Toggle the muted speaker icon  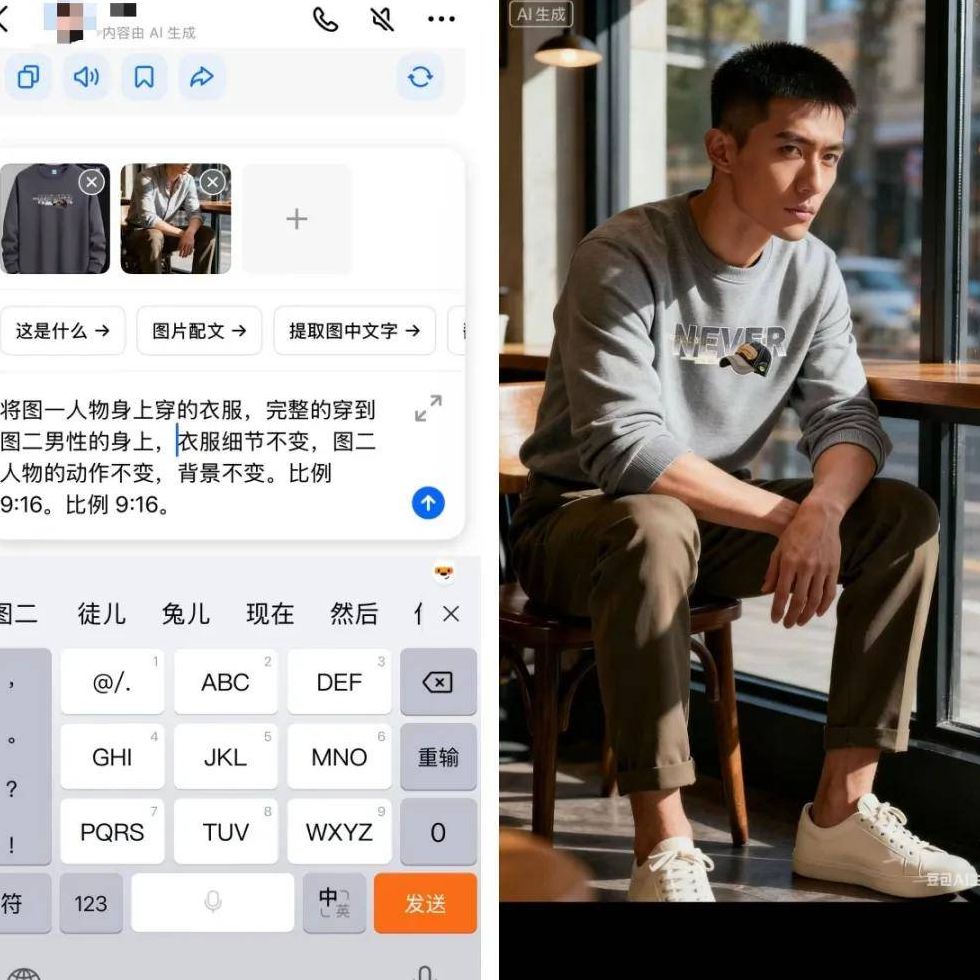pyautogui.click(x=382, y=19)
